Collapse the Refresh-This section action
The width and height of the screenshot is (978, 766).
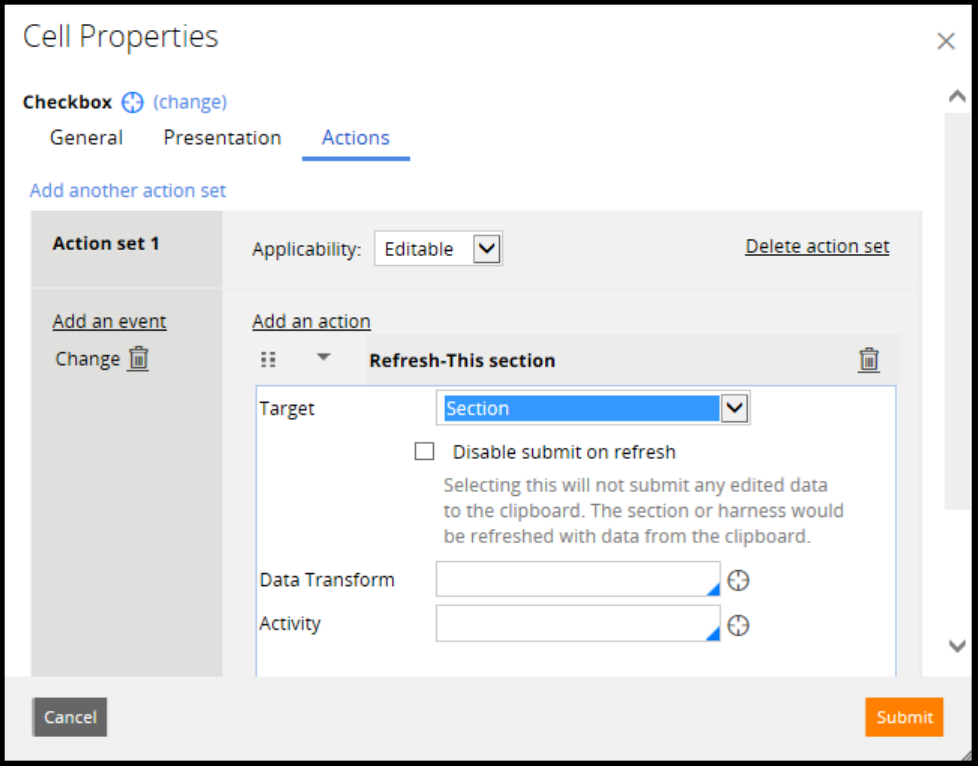[323, 358]
